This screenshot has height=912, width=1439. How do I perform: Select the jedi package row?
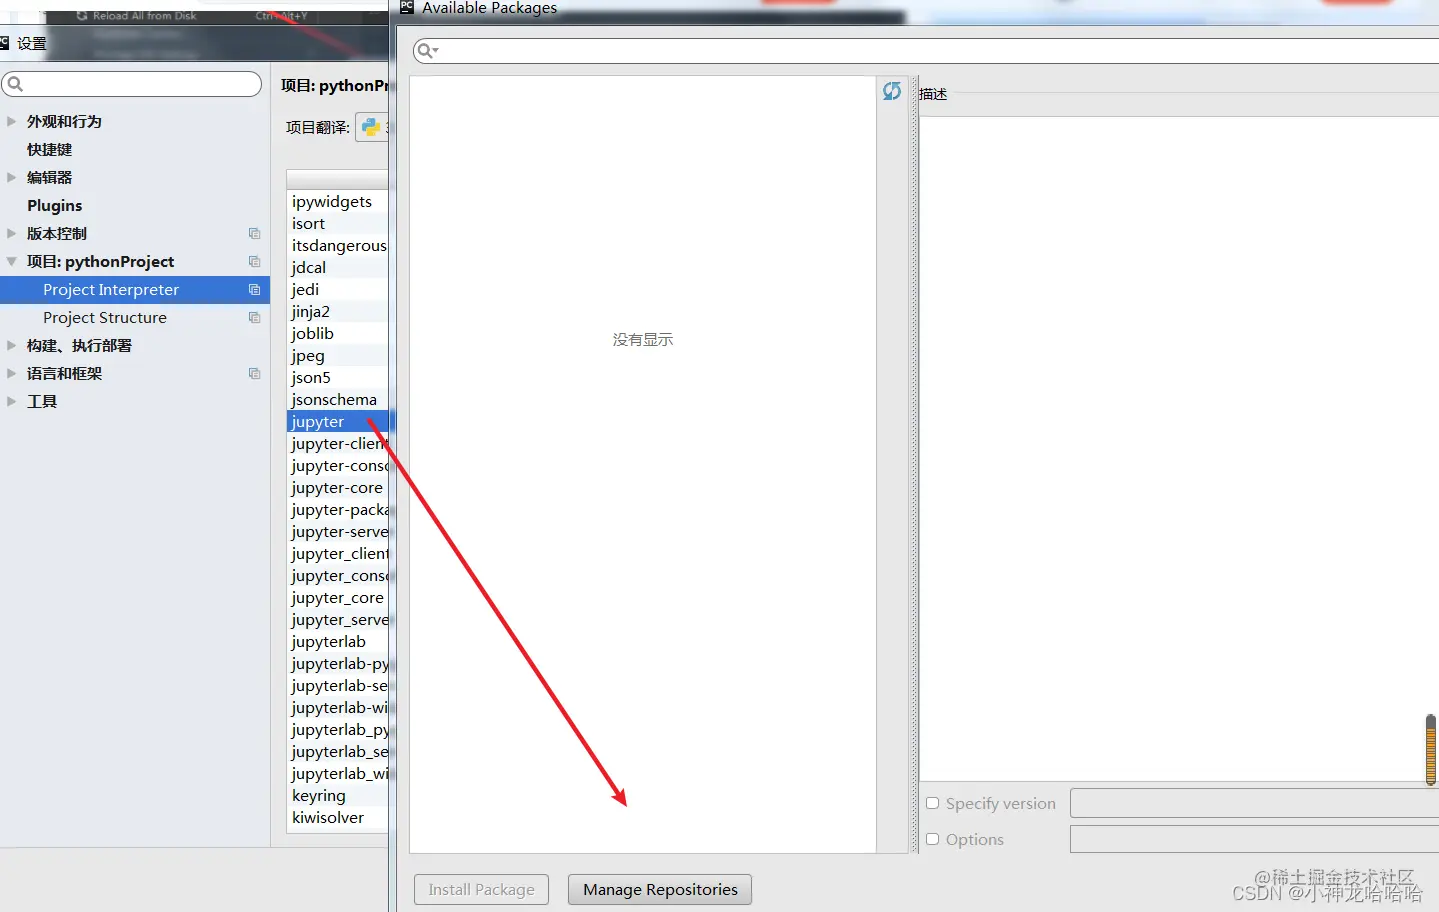point(337,289)
